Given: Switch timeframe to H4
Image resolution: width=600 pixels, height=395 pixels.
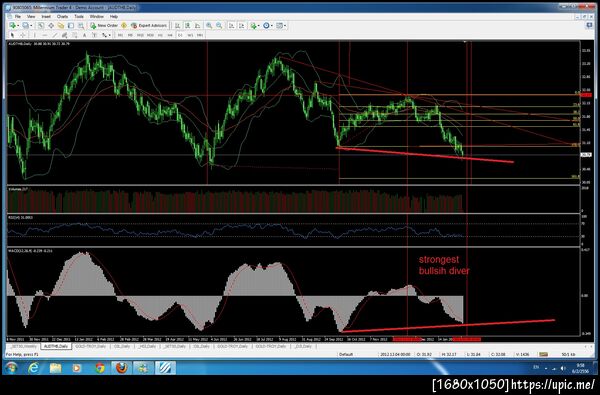Looking at the screenshot, I should coord(170,35).
